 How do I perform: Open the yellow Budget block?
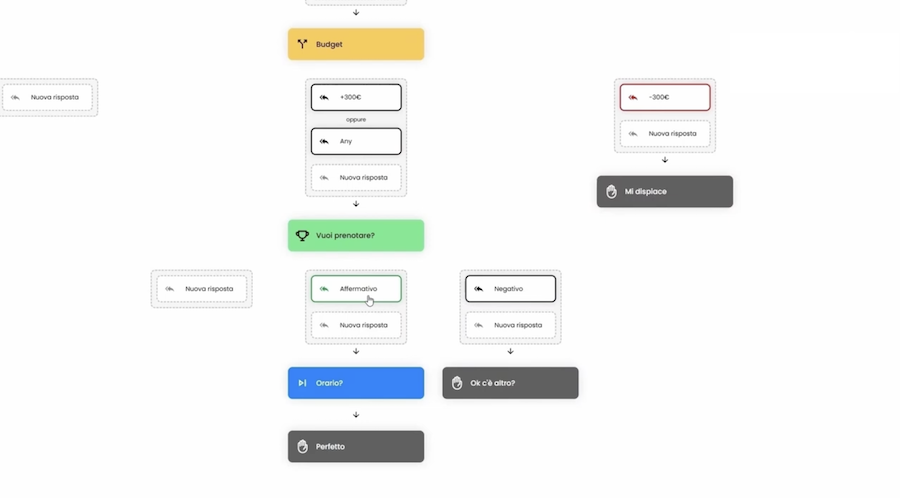356,44
